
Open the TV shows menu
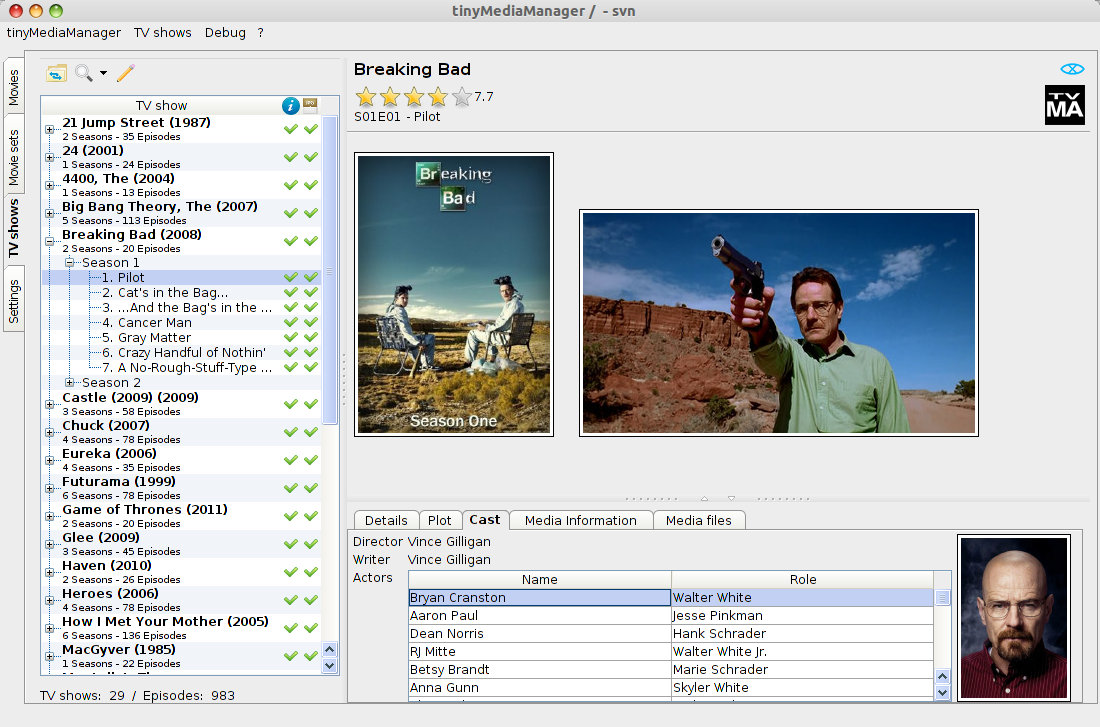coord(163,32)
